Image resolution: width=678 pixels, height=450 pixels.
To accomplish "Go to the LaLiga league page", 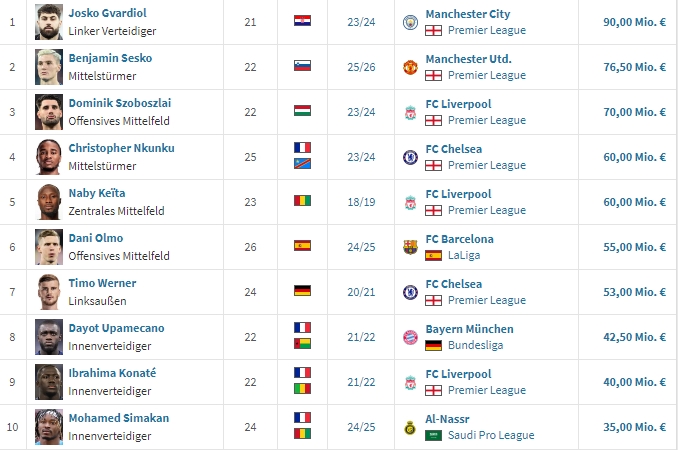I will tap(465, 255).
